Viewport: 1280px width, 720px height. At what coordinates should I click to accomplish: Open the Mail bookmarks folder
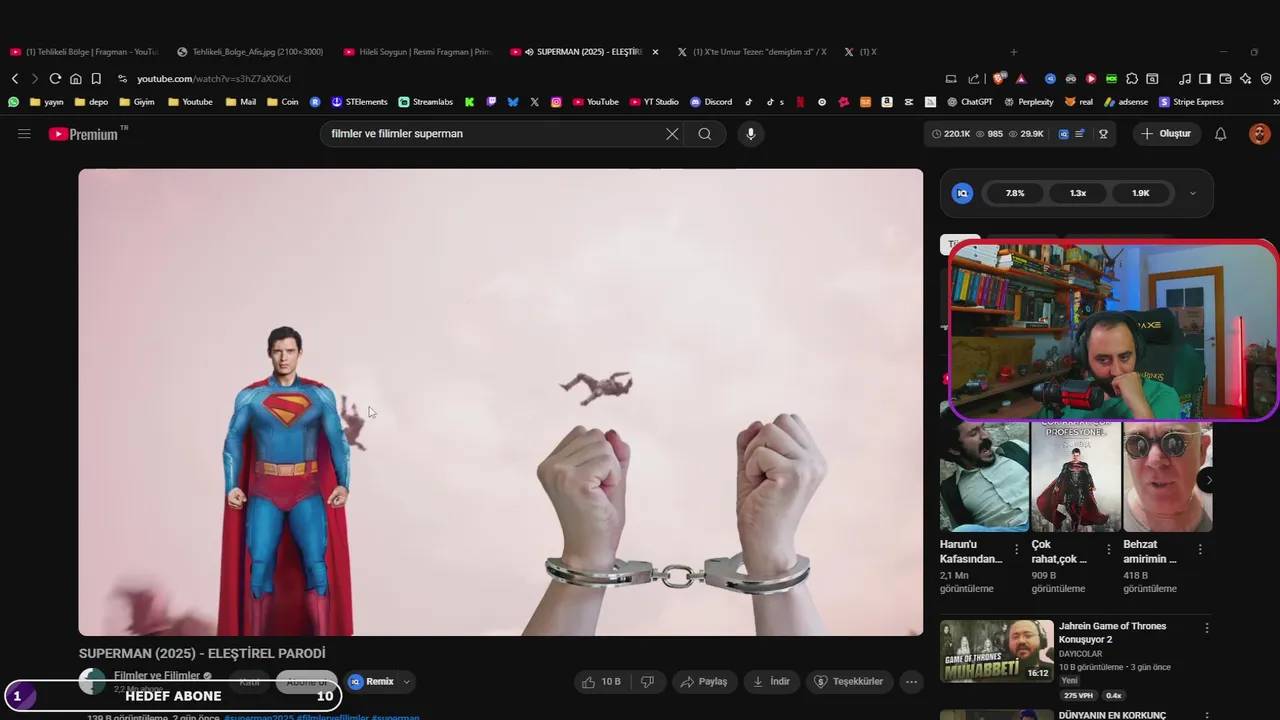tap(241, 102)
